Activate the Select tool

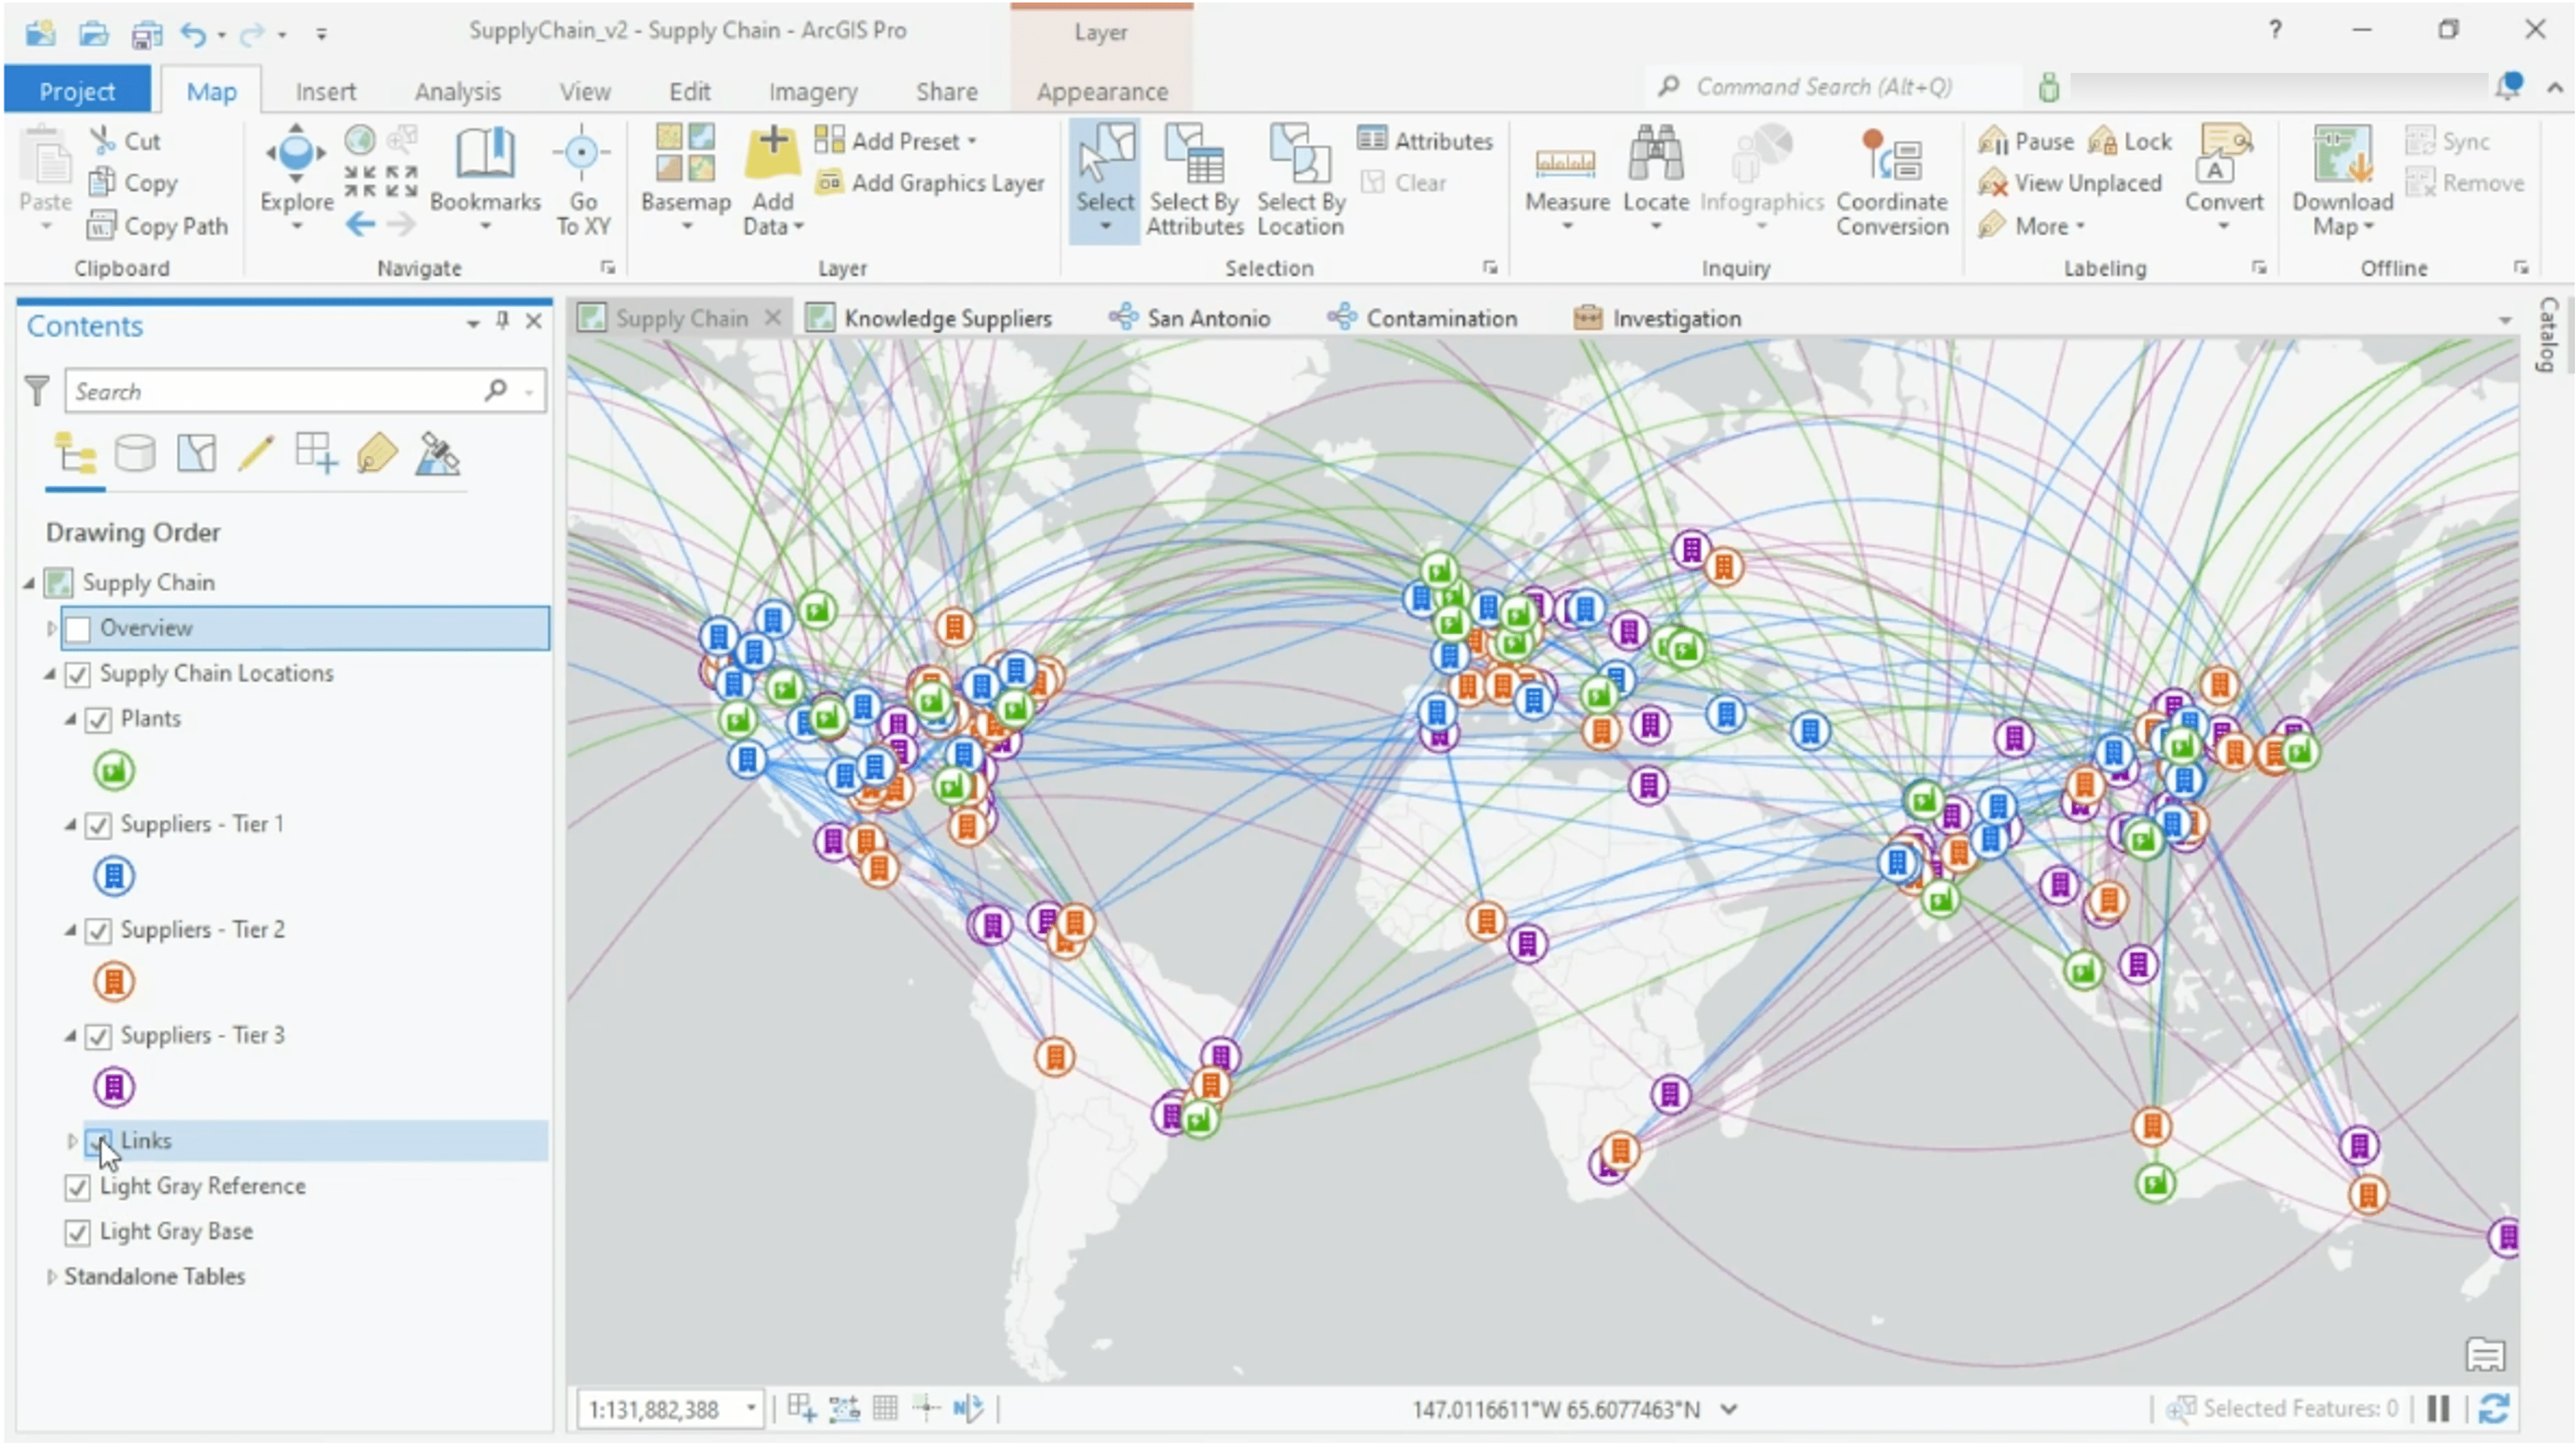point(1104,180)
